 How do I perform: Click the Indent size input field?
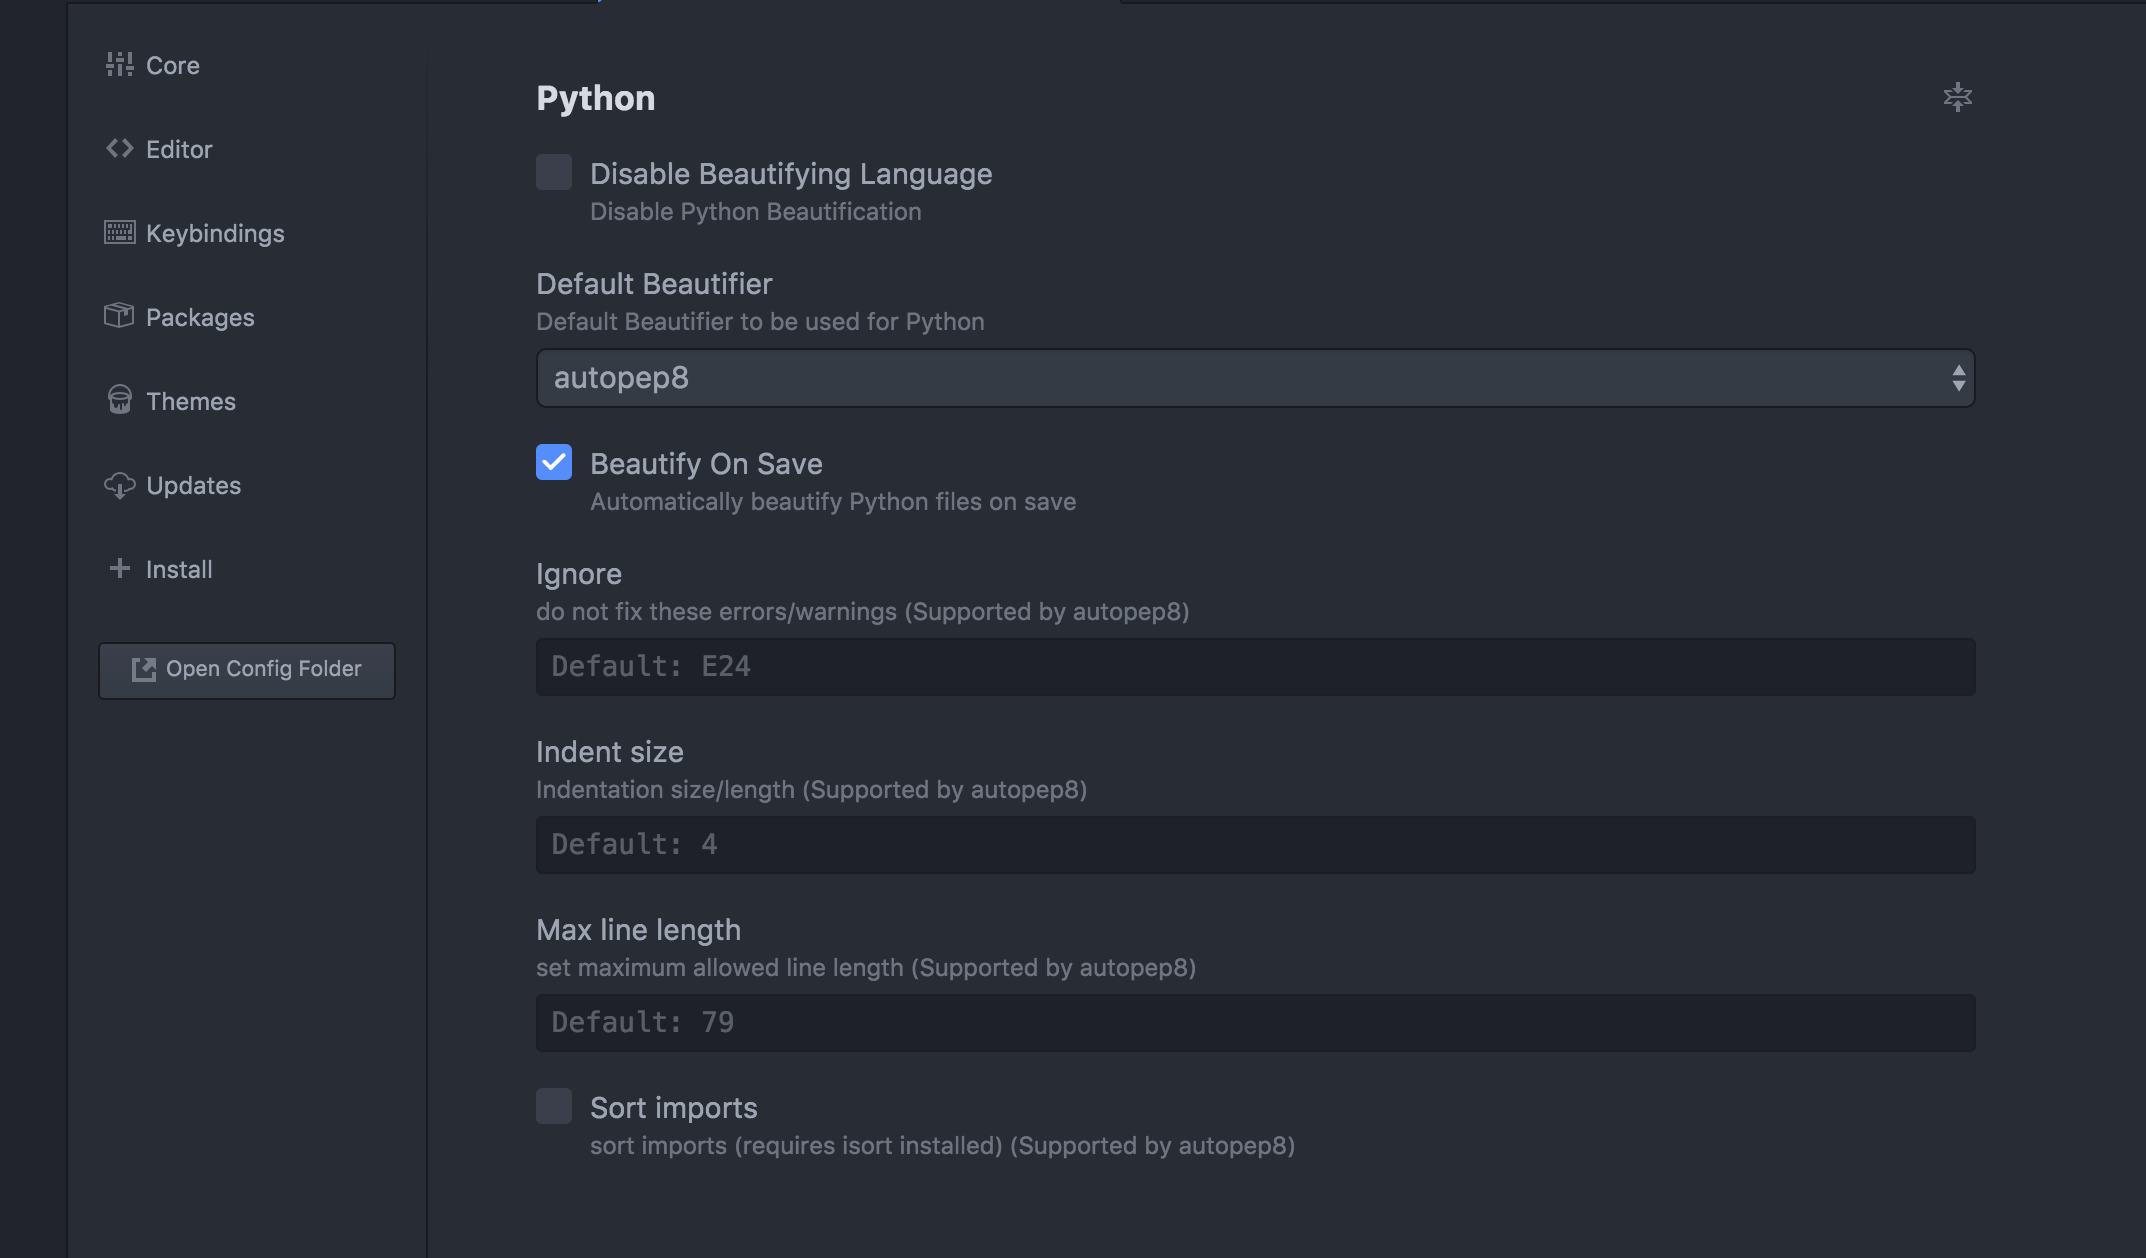click(1255, 843)
